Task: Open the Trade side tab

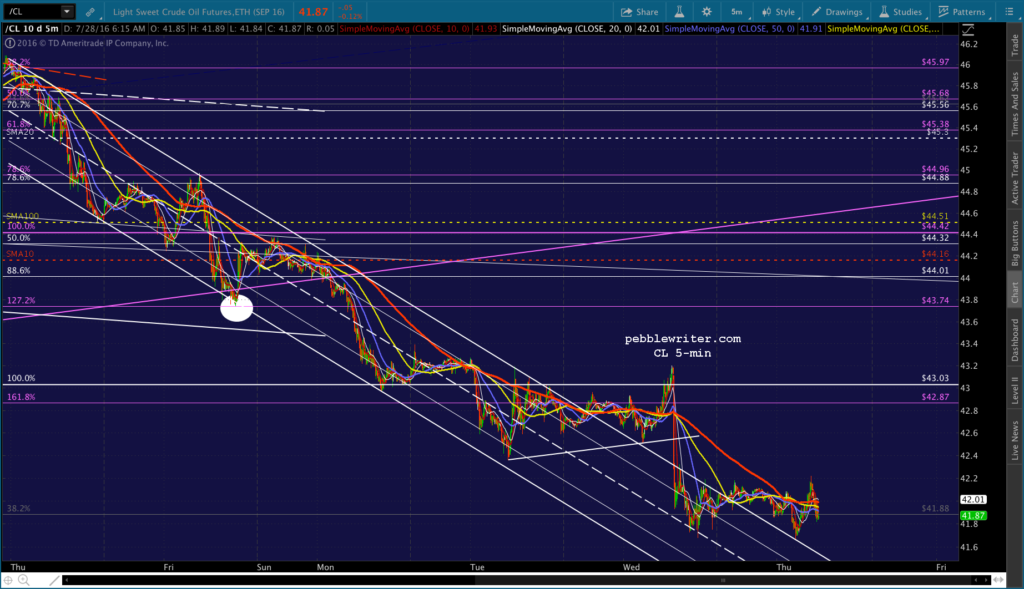Action: (x=1015, y=44)
